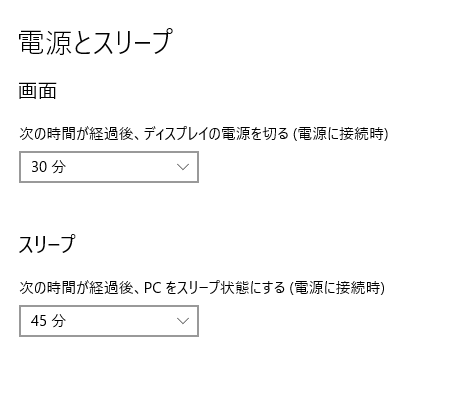The height and width of the screenshot is (393, 469).
Task: Select the 30 分 value text
Action: pyautogui.click(x=48, y=167)
